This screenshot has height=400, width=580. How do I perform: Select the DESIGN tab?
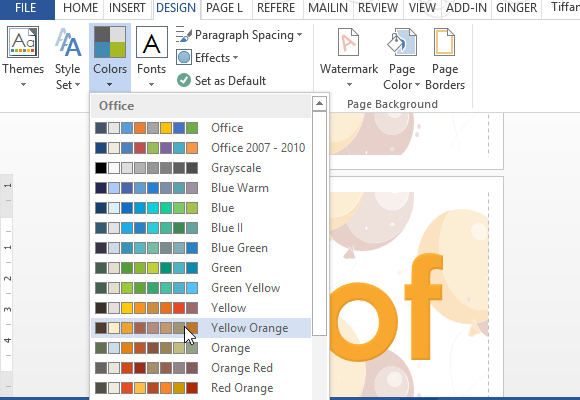[176, 8]
